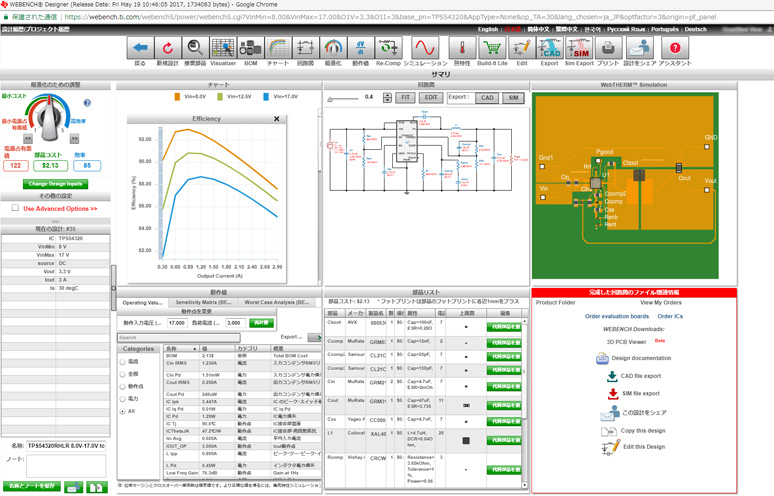Open the optimization dial toolbar icon
Viewport: 774px width, 496px height.
pyautogui.click(x=333, y=48)
